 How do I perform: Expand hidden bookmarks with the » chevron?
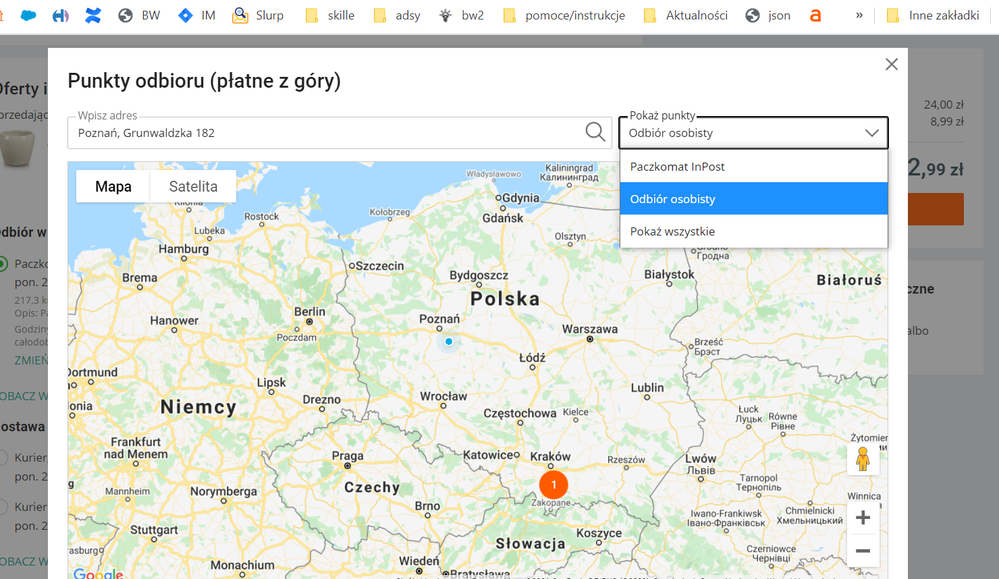click(x=859, y=15)
